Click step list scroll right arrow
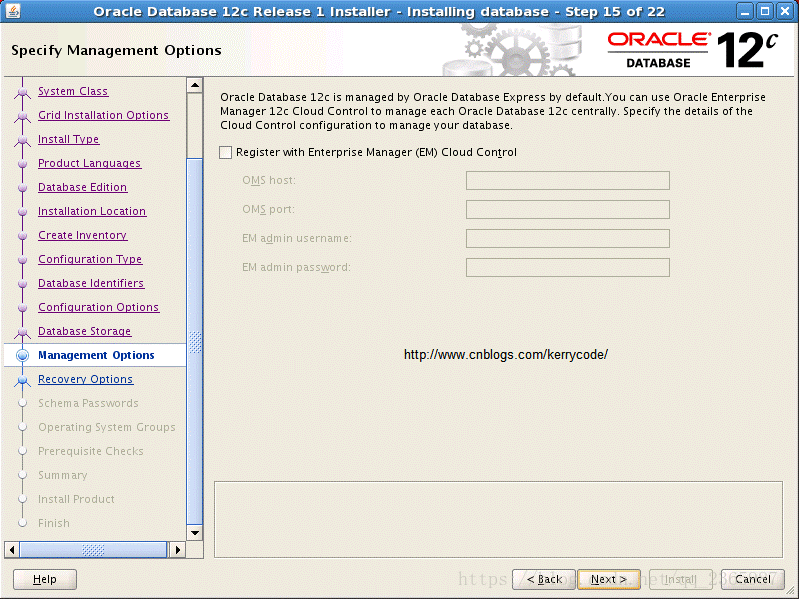 click(x=177, y=550)
